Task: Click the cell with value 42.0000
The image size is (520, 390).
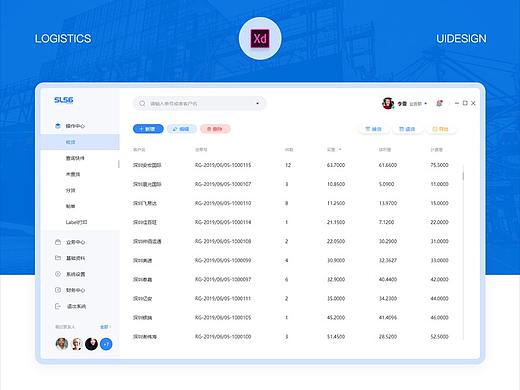Action: tap(439, 279)
